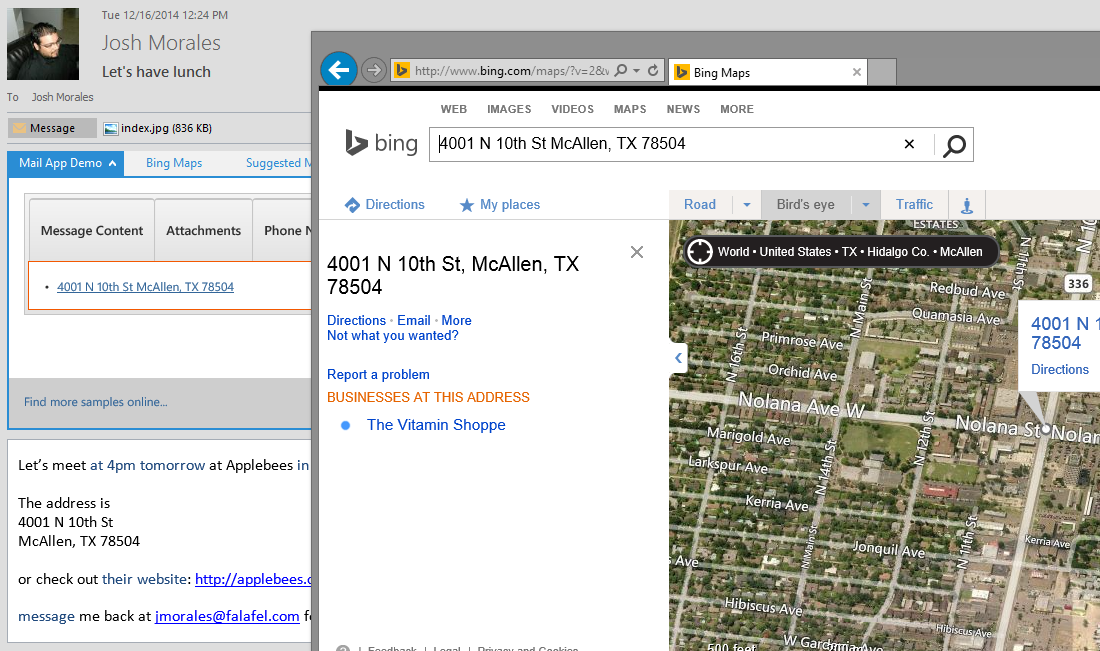
Task: Click the Bing search magnifier icon
Action: click(x=953, y=145)
